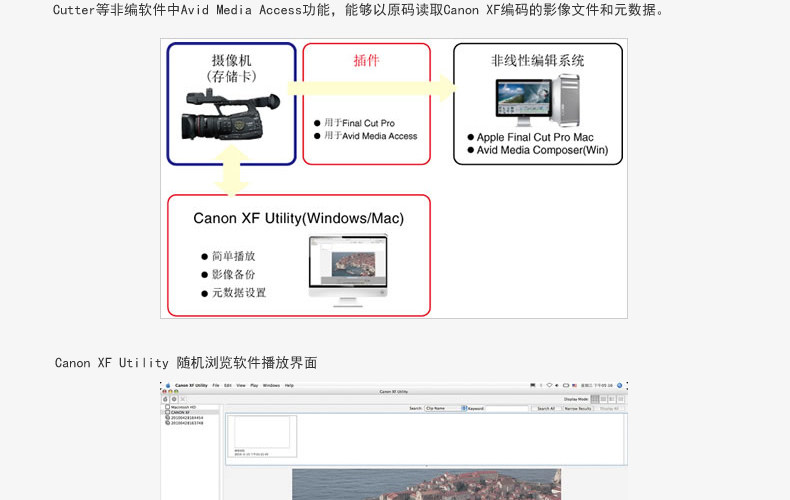Click the green zoom window button
The image size is (790, 500).
tap(176, 392)
